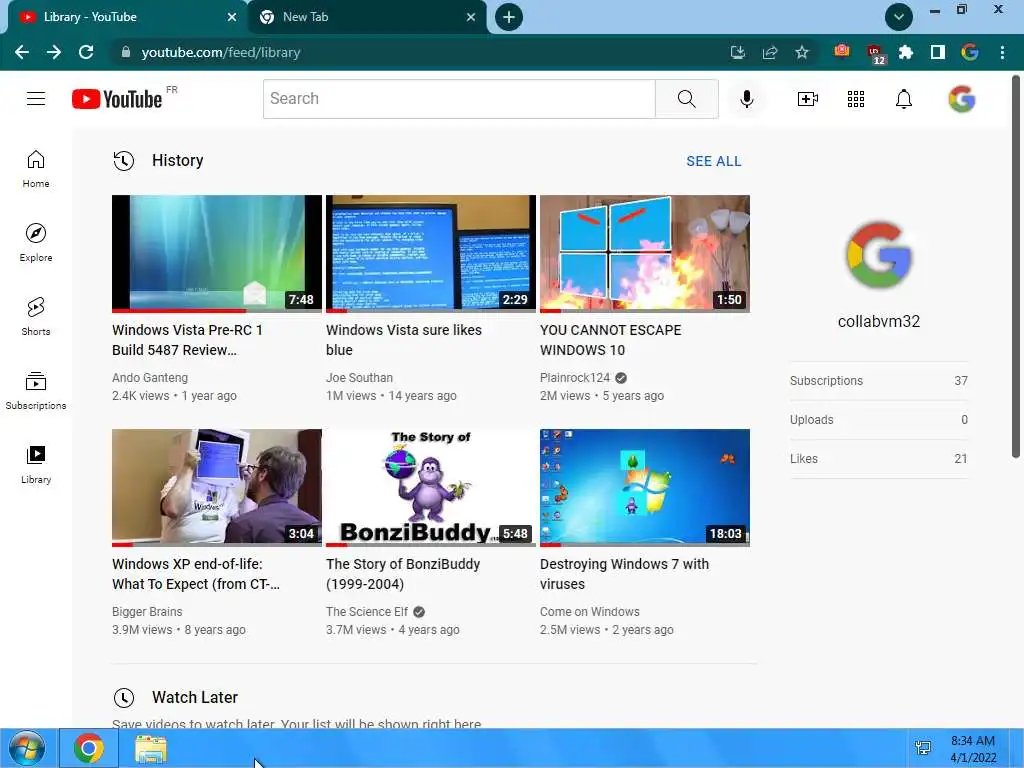Open Destroying Windows 7 with viruses thumbnail
This screenshot has width=1024, height=768.
(x=645, y=487)
